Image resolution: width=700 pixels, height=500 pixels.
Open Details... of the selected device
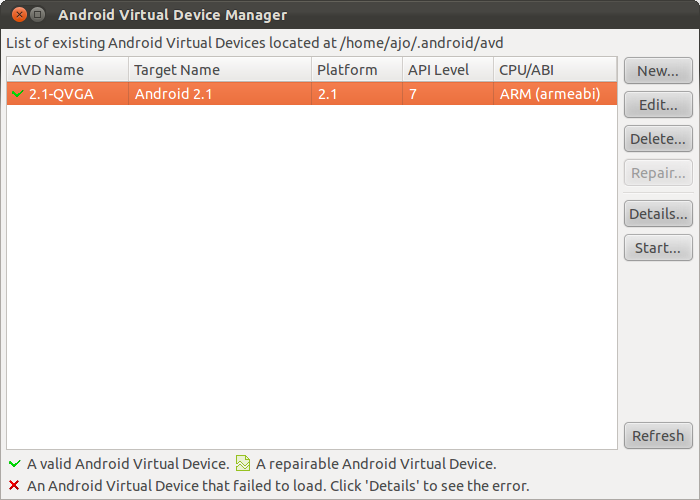658,214
